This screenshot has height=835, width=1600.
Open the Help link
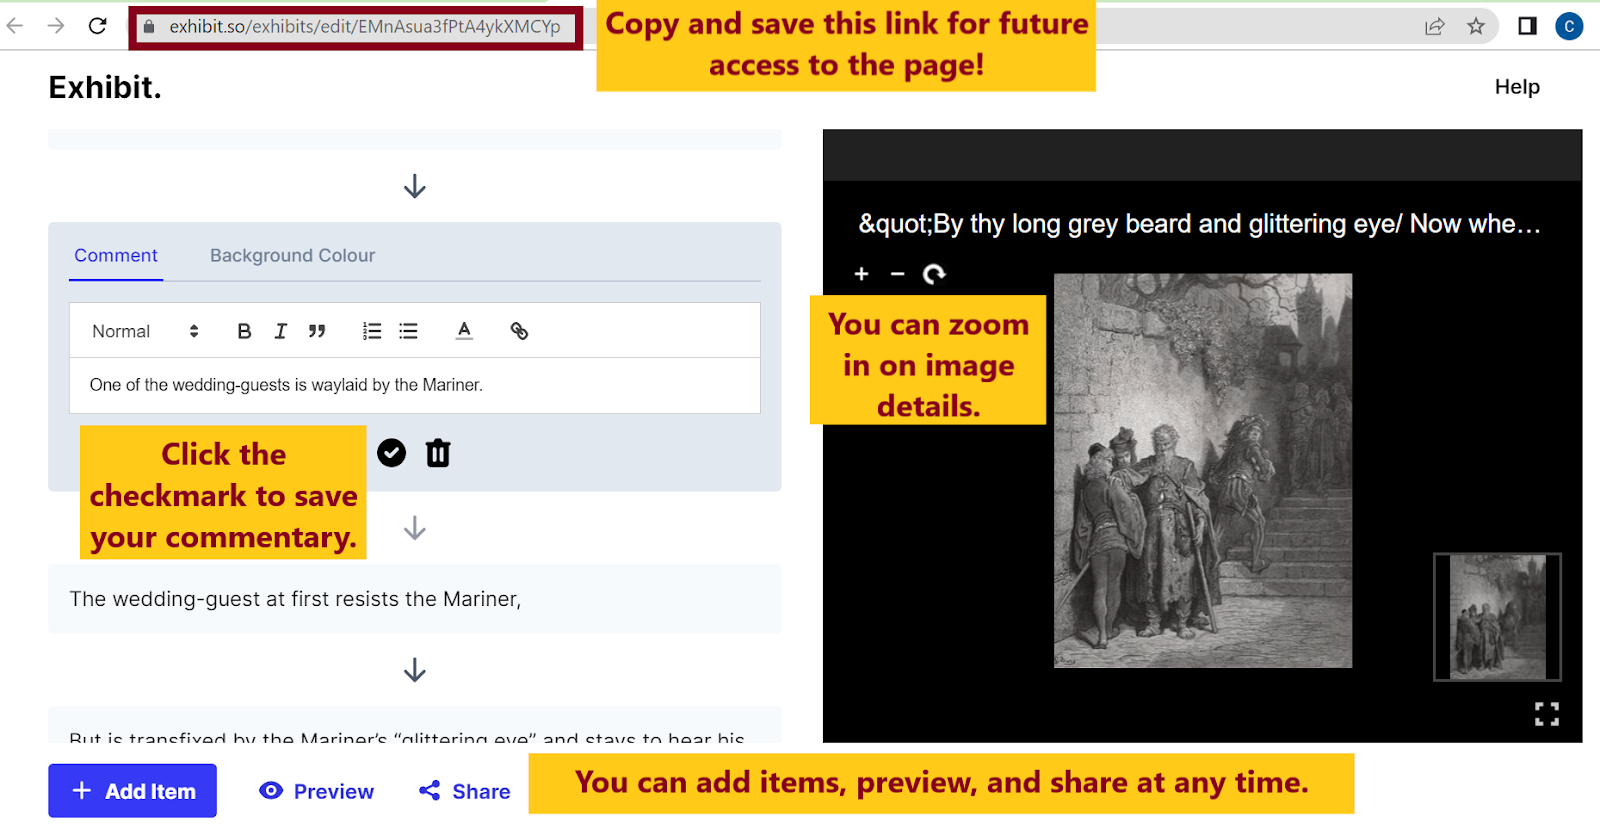click(1517, 87)
